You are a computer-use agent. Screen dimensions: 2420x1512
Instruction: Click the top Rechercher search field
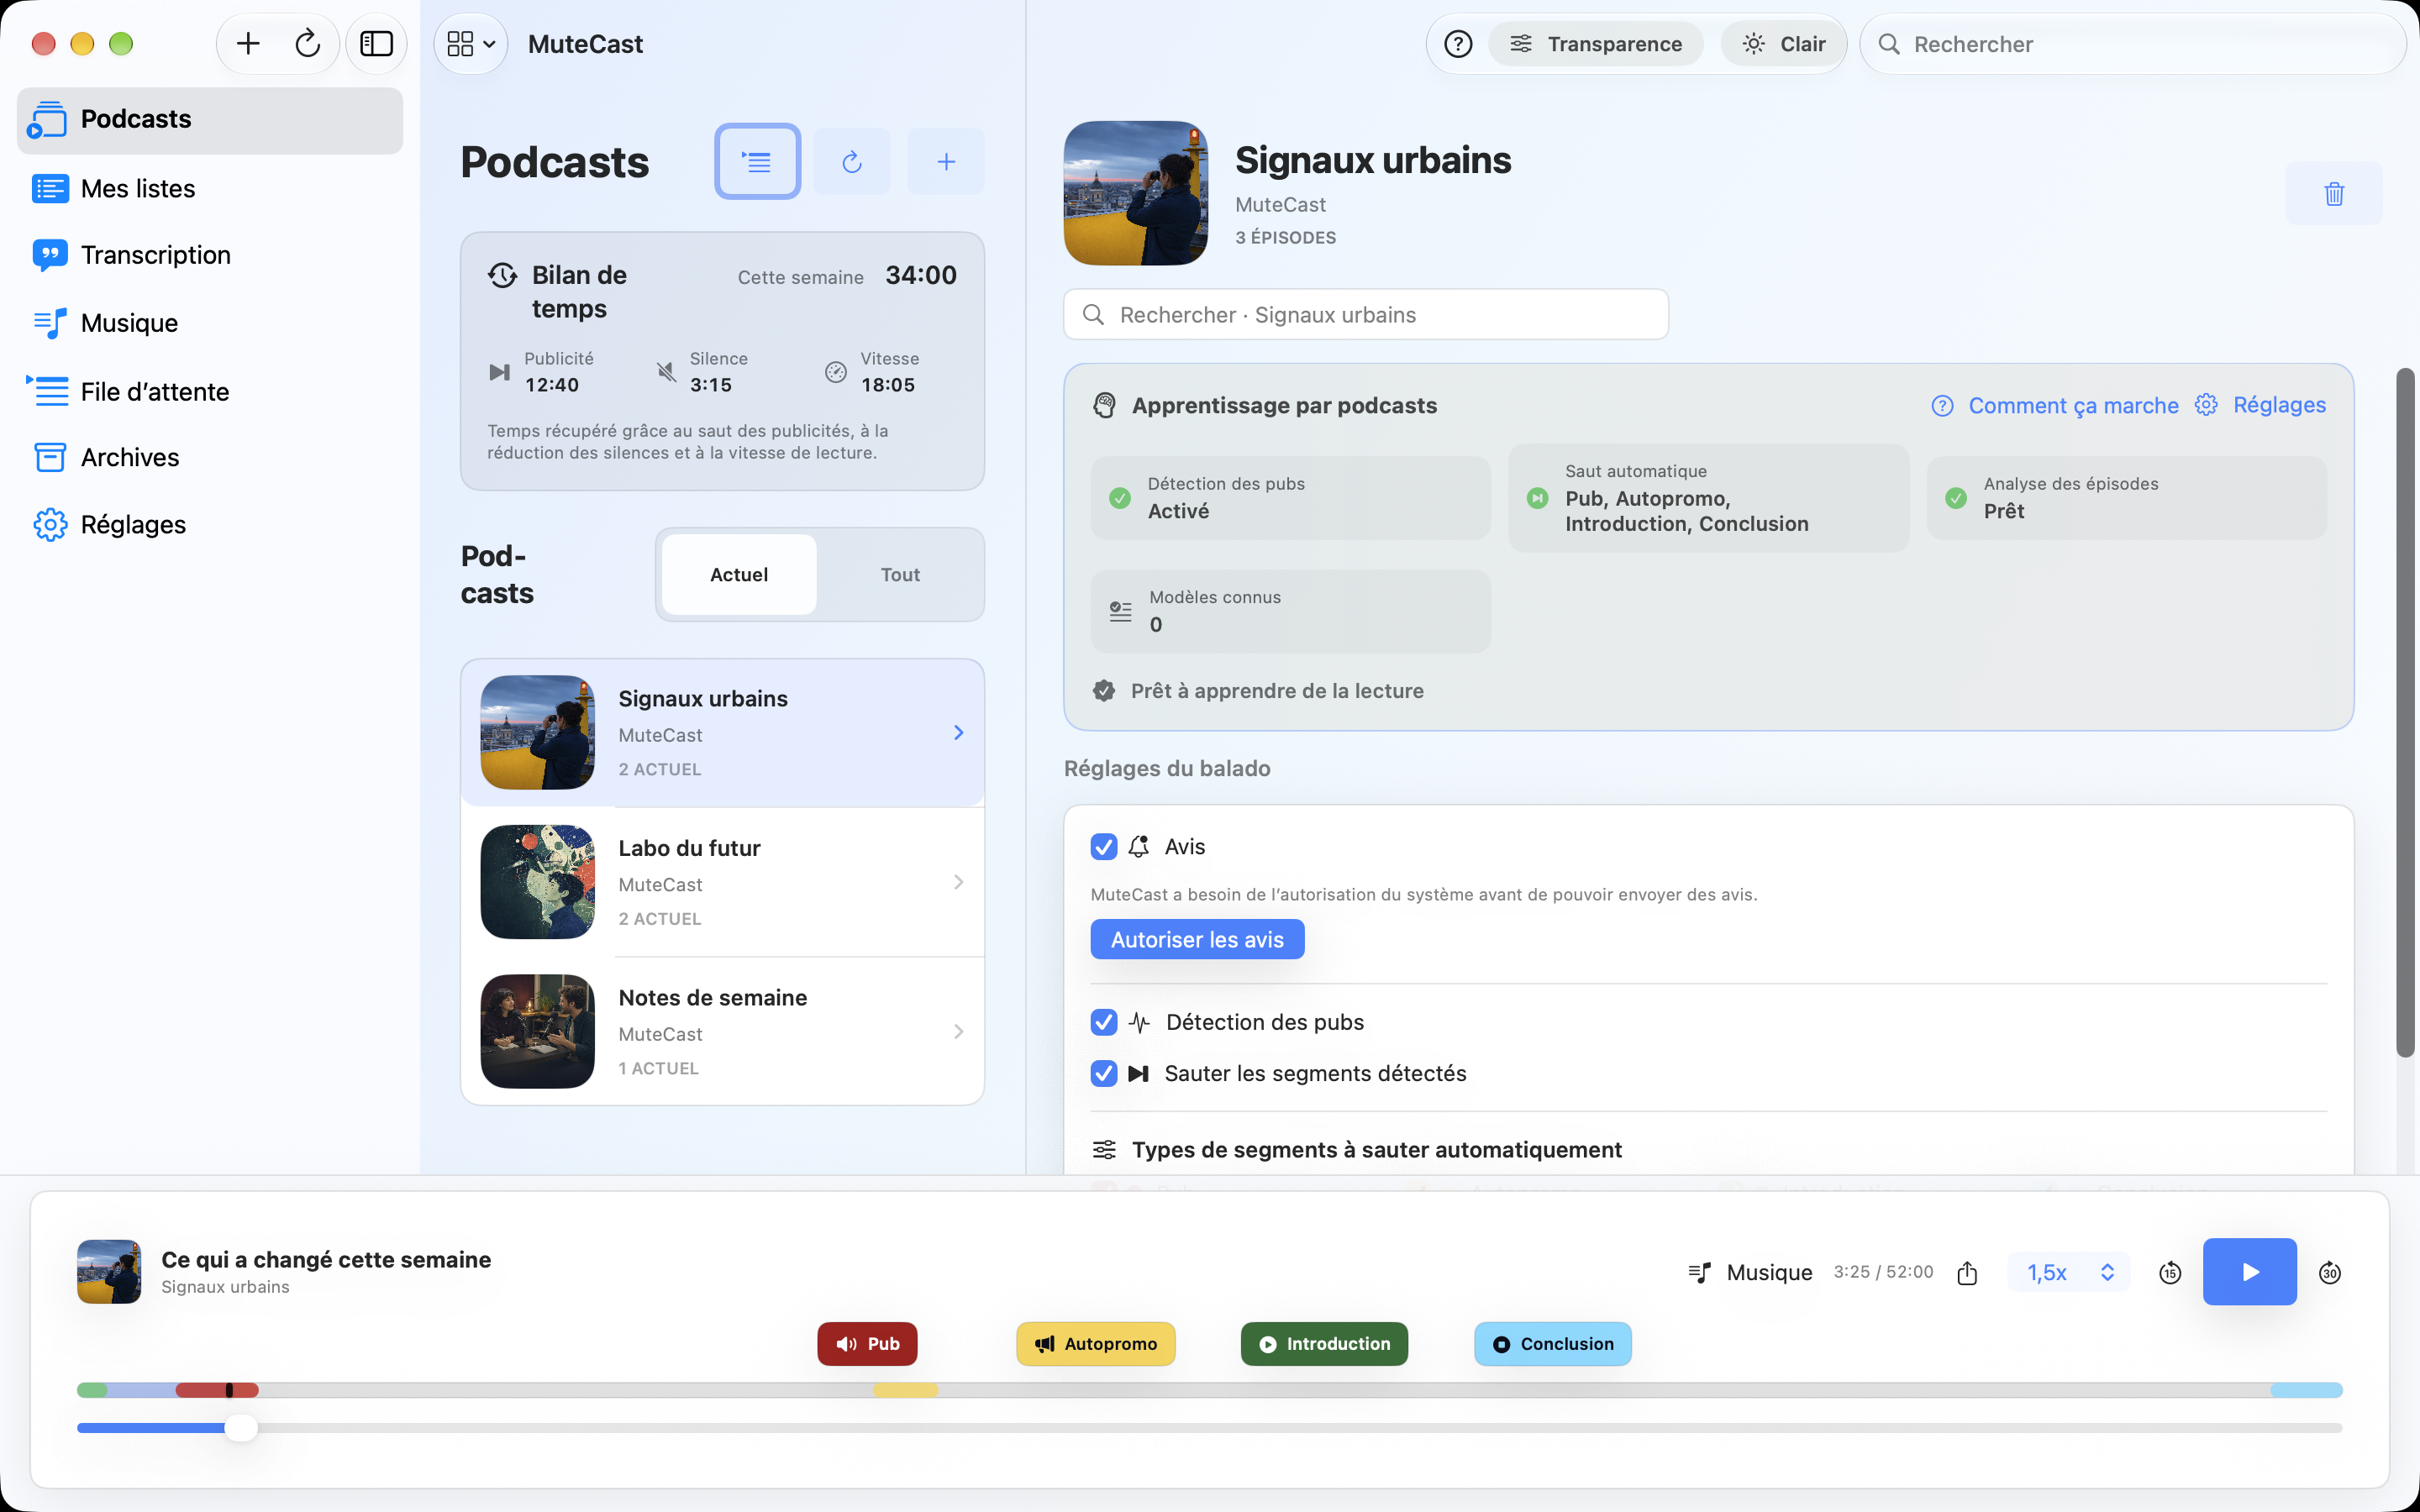point(2133,44)
